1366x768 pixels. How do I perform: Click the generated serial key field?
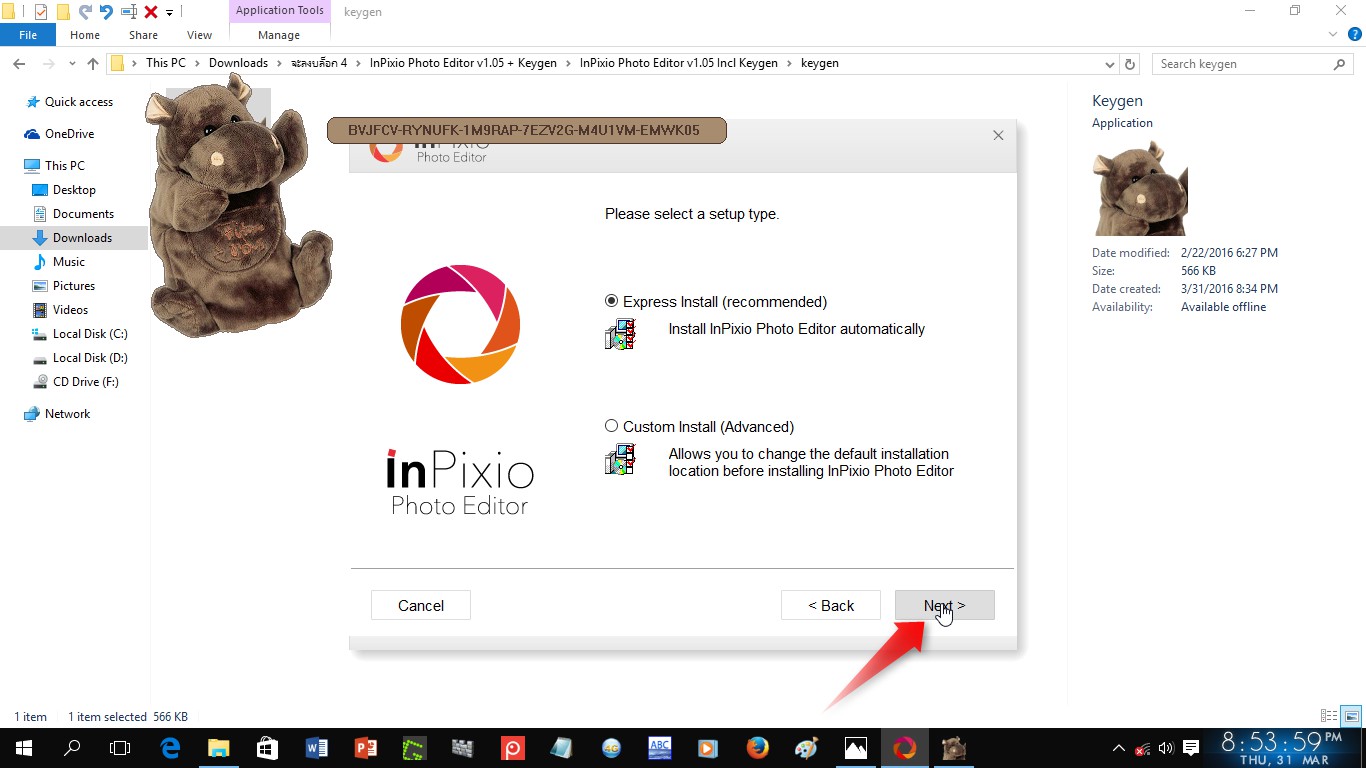point(527,131)
